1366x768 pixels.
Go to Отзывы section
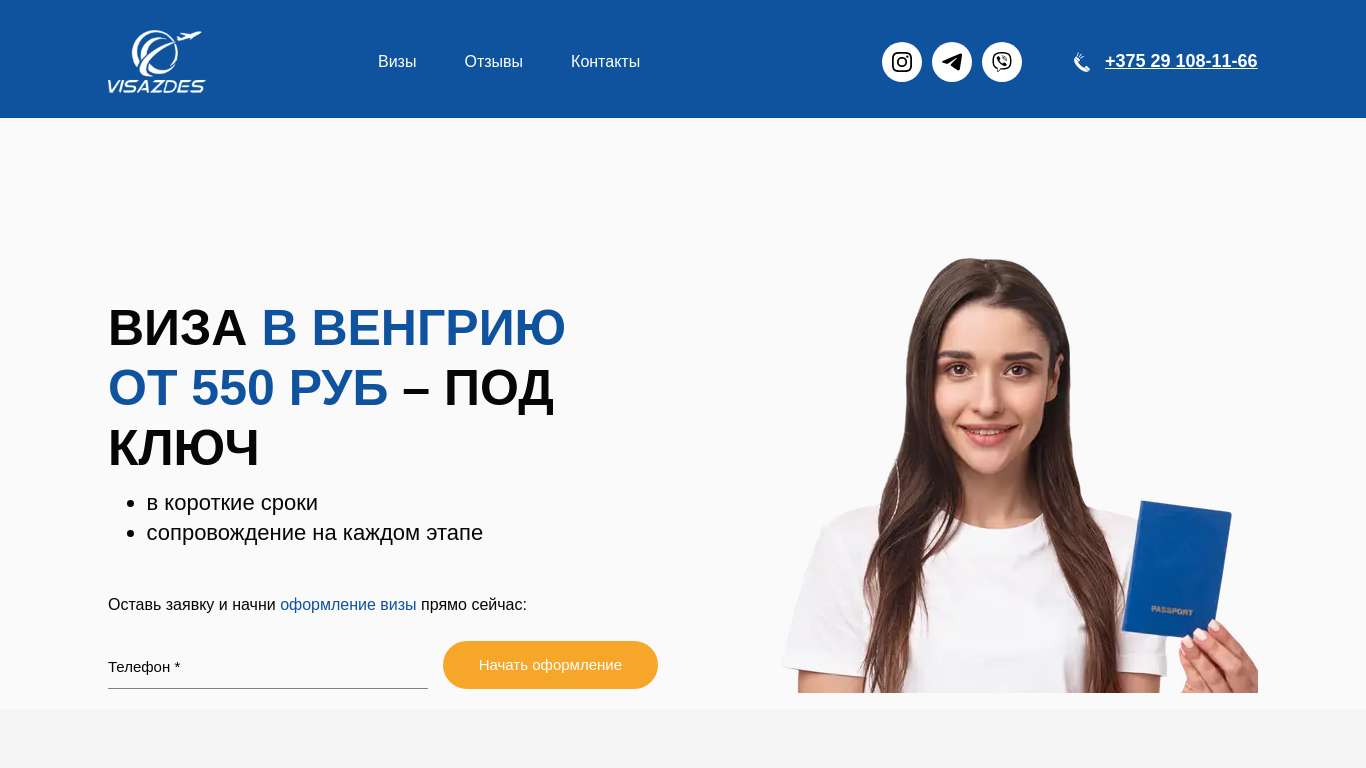tap(494, 62)
